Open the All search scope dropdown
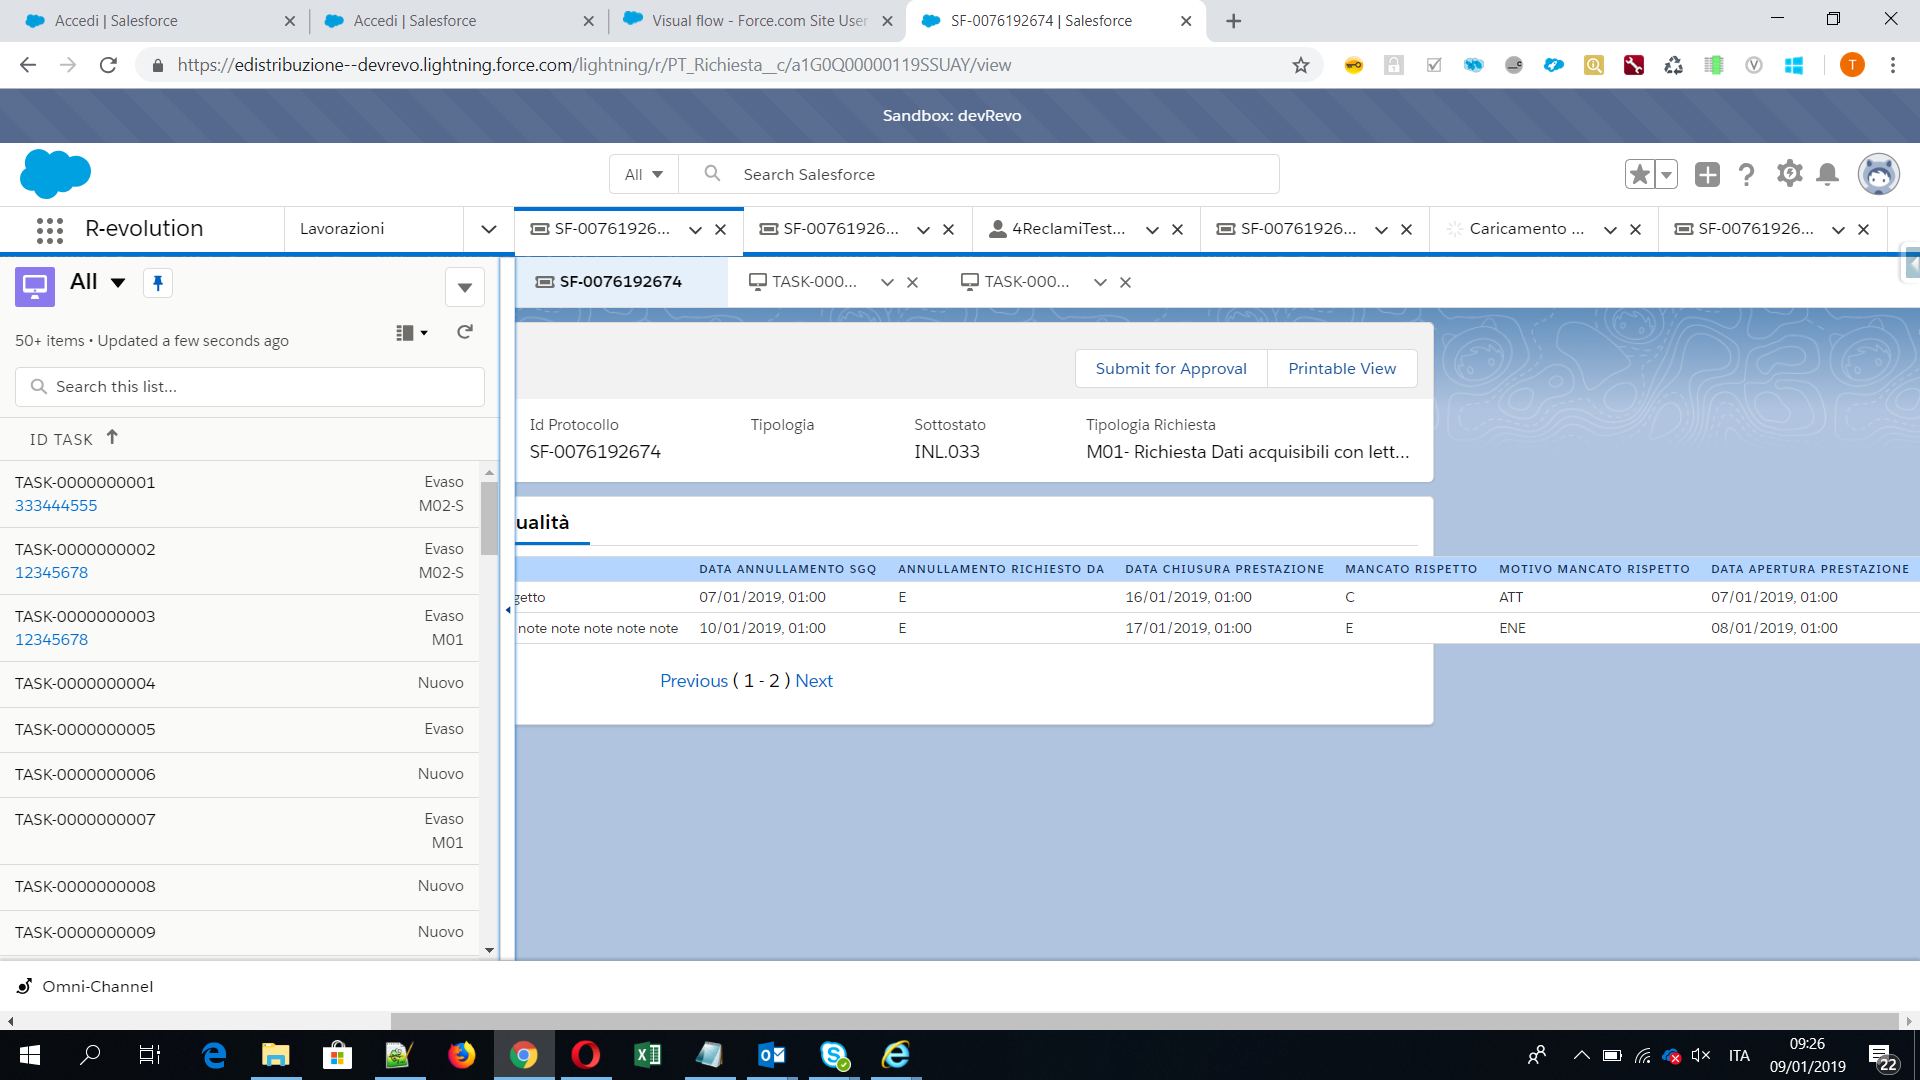This screenshot has height=1080, width=1920. tap(644, 174)
